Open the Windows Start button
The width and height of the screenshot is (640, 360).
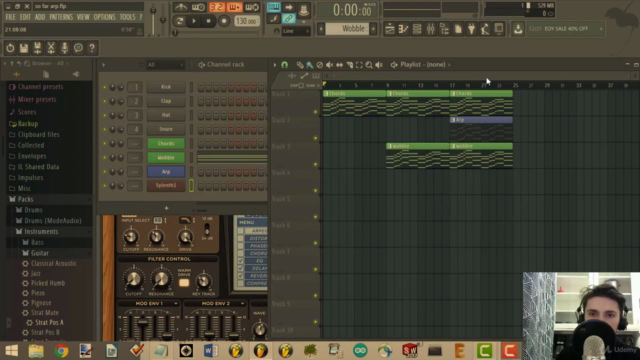point(11,351)
